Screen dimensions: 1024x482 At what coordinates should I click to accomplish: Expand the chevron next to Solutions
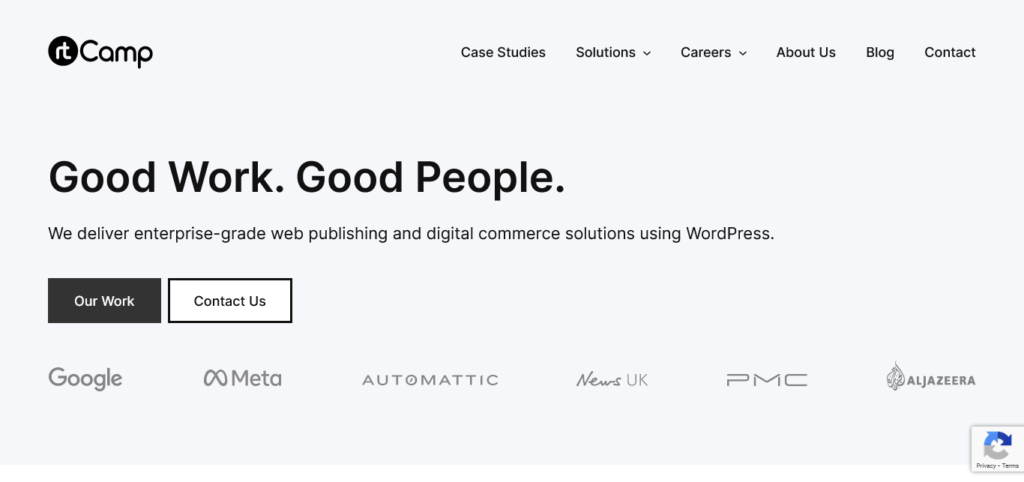pos(647,53)
